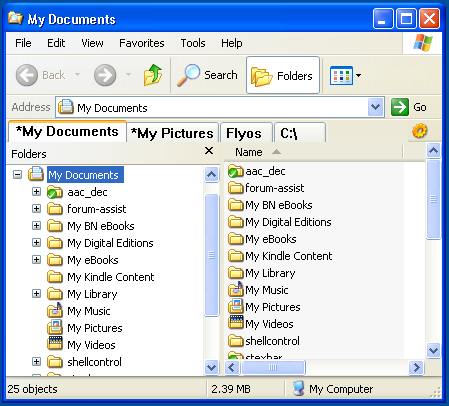Click the folder tree scroll down arrow
Screen dimensions: 449x406
pos(211,367)
